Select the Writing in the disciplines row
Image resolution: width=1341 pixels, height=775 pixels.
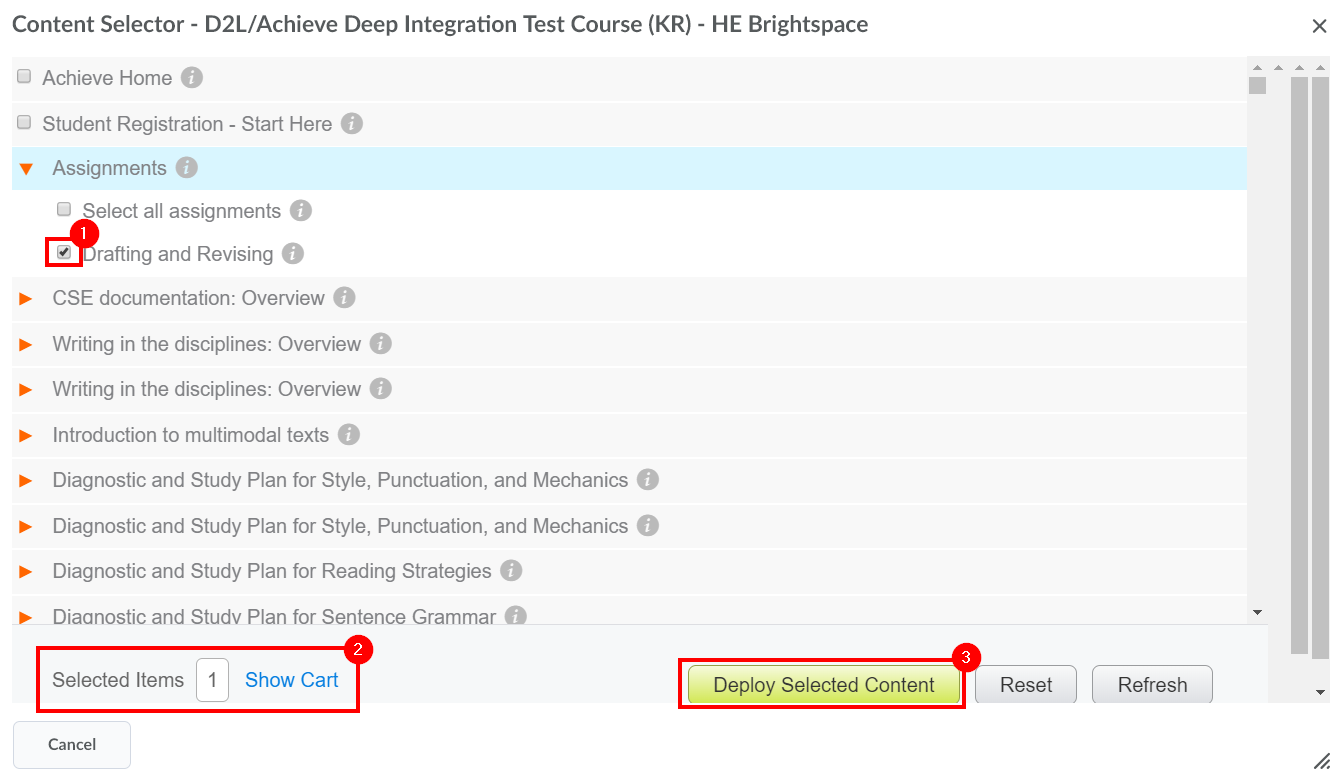(x=207, y=343)
